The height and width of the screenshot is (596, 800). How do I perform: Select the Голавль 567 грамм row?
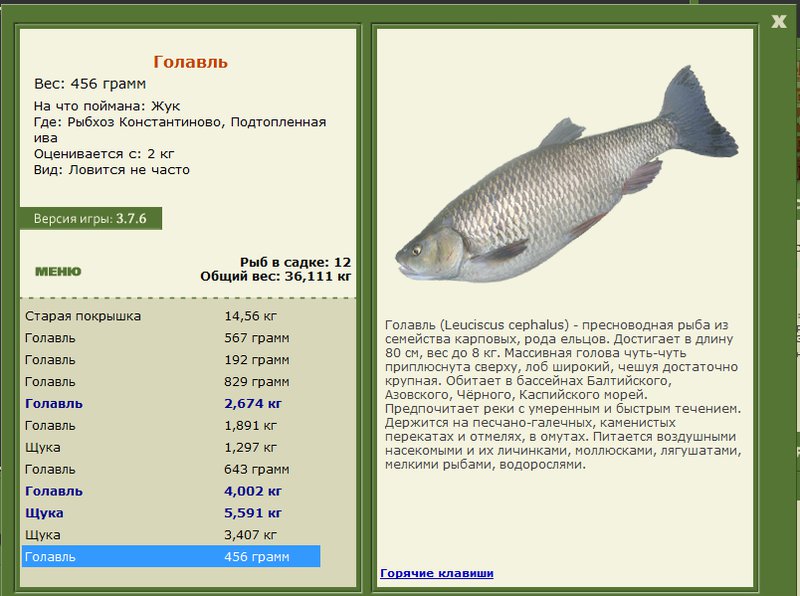point(171,338)
